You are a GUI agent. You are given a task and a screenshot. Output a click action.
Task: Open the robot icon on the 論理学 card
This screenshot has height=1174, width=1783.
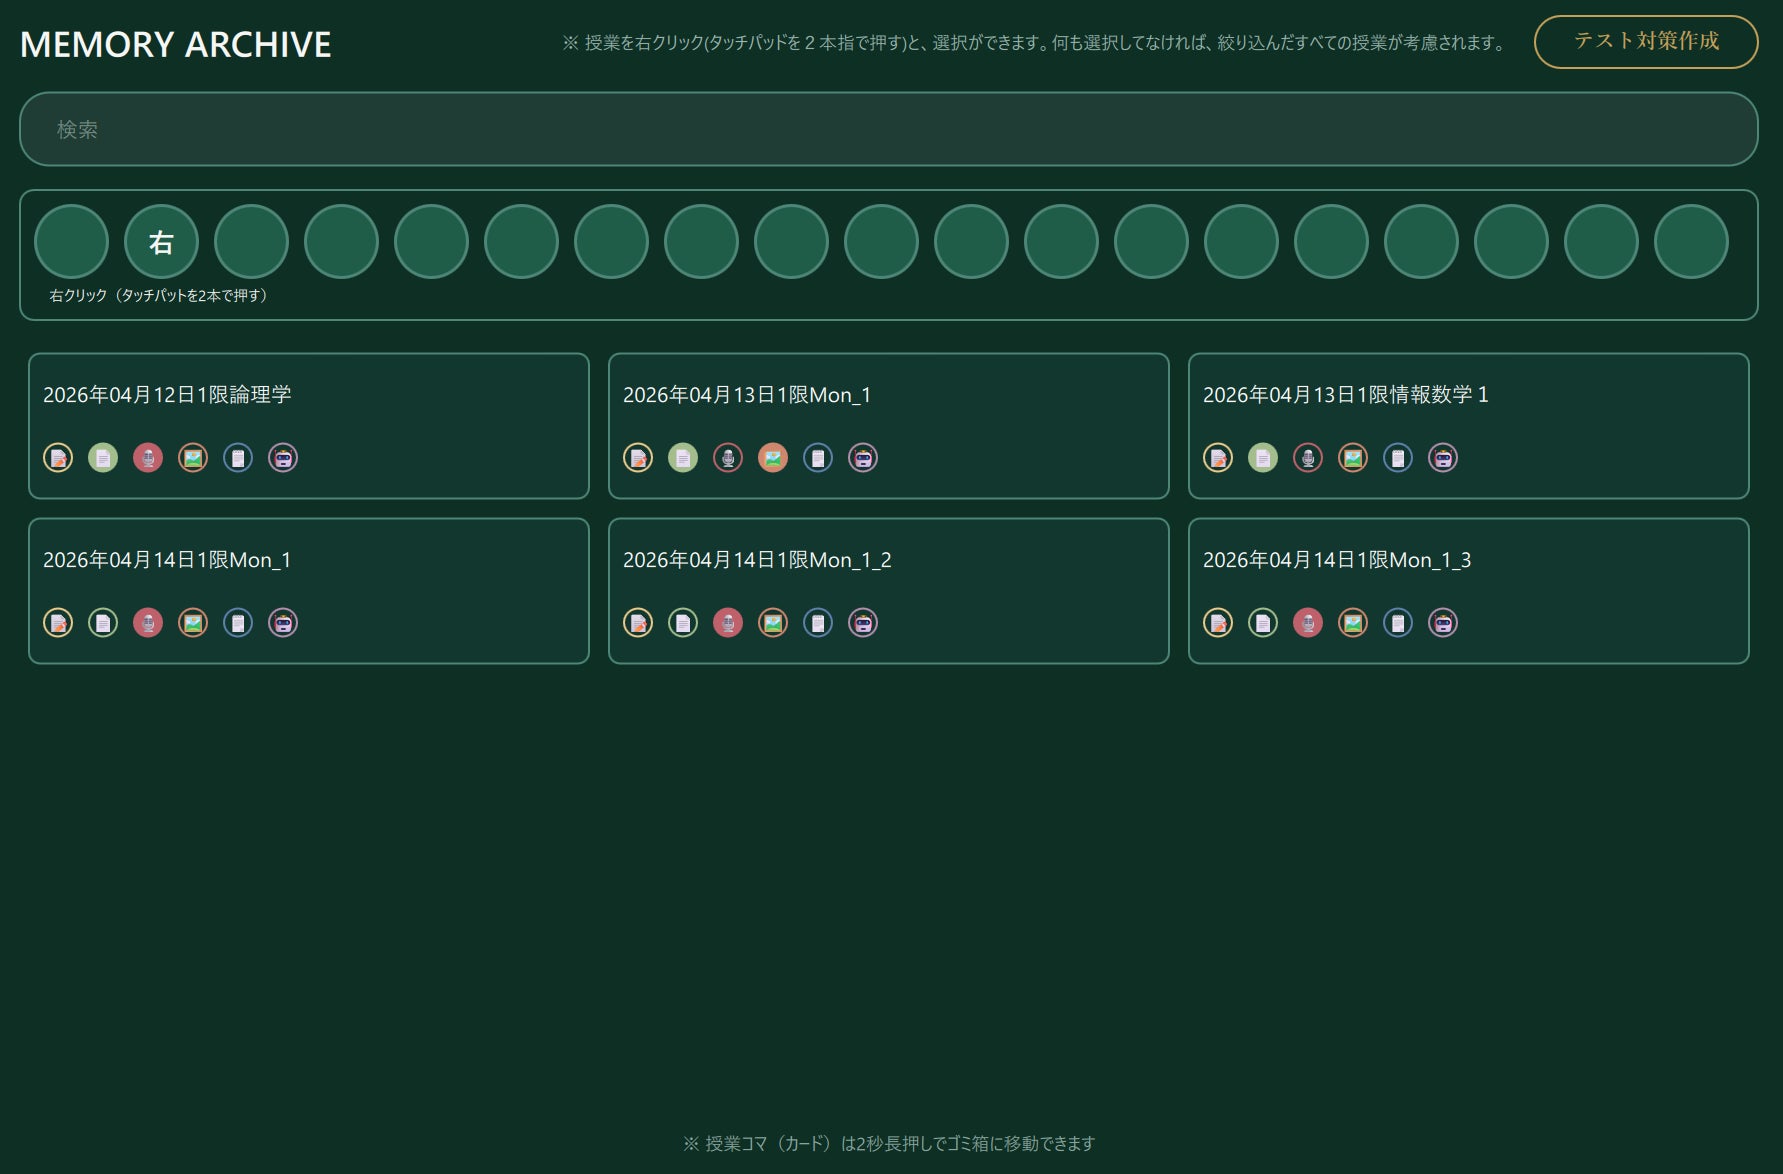(x=283, y=458)
